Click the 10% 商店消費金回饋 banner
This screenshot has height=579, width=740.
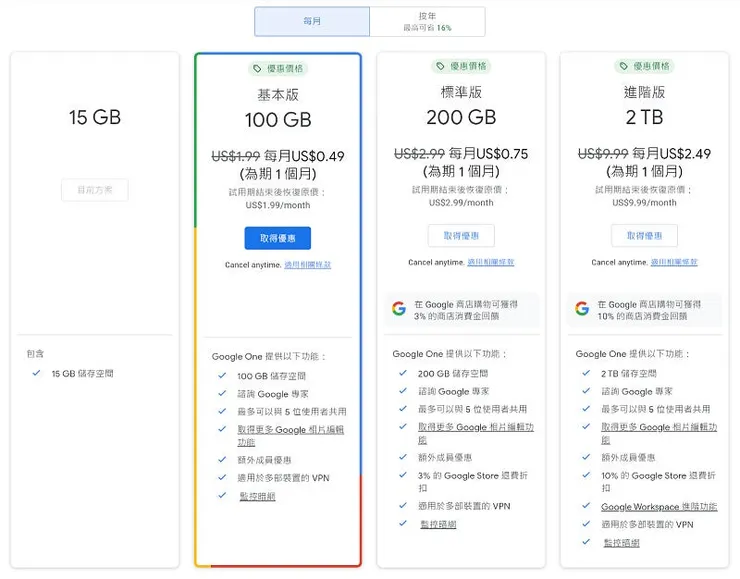click(644, 310)
